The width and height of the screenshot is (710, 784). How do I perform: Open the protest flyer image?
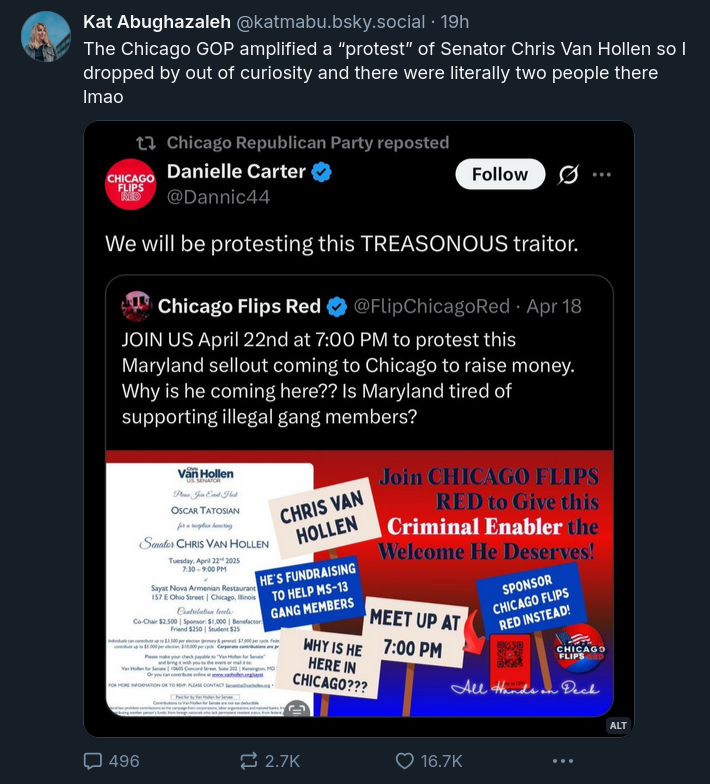[x=360, y=583]
